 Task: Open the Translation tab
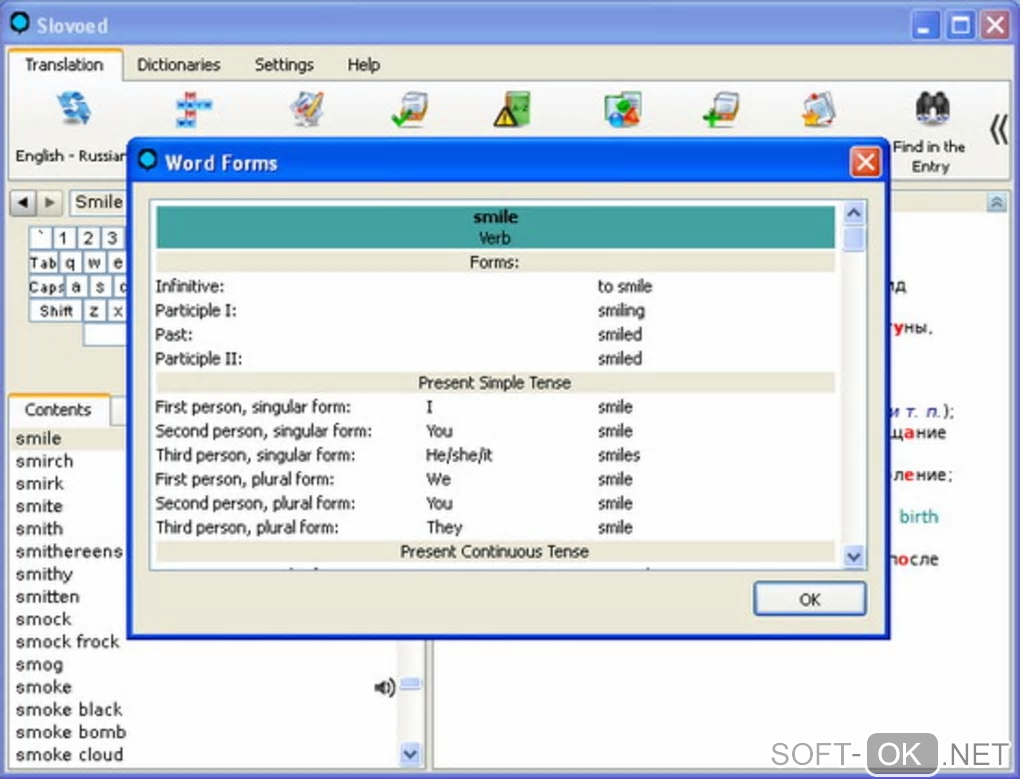[x=64, y=64]
